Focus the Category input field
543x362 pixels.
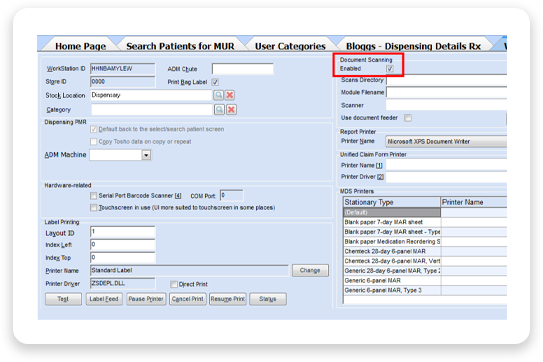pyautogui.click(x=152, y=110)
